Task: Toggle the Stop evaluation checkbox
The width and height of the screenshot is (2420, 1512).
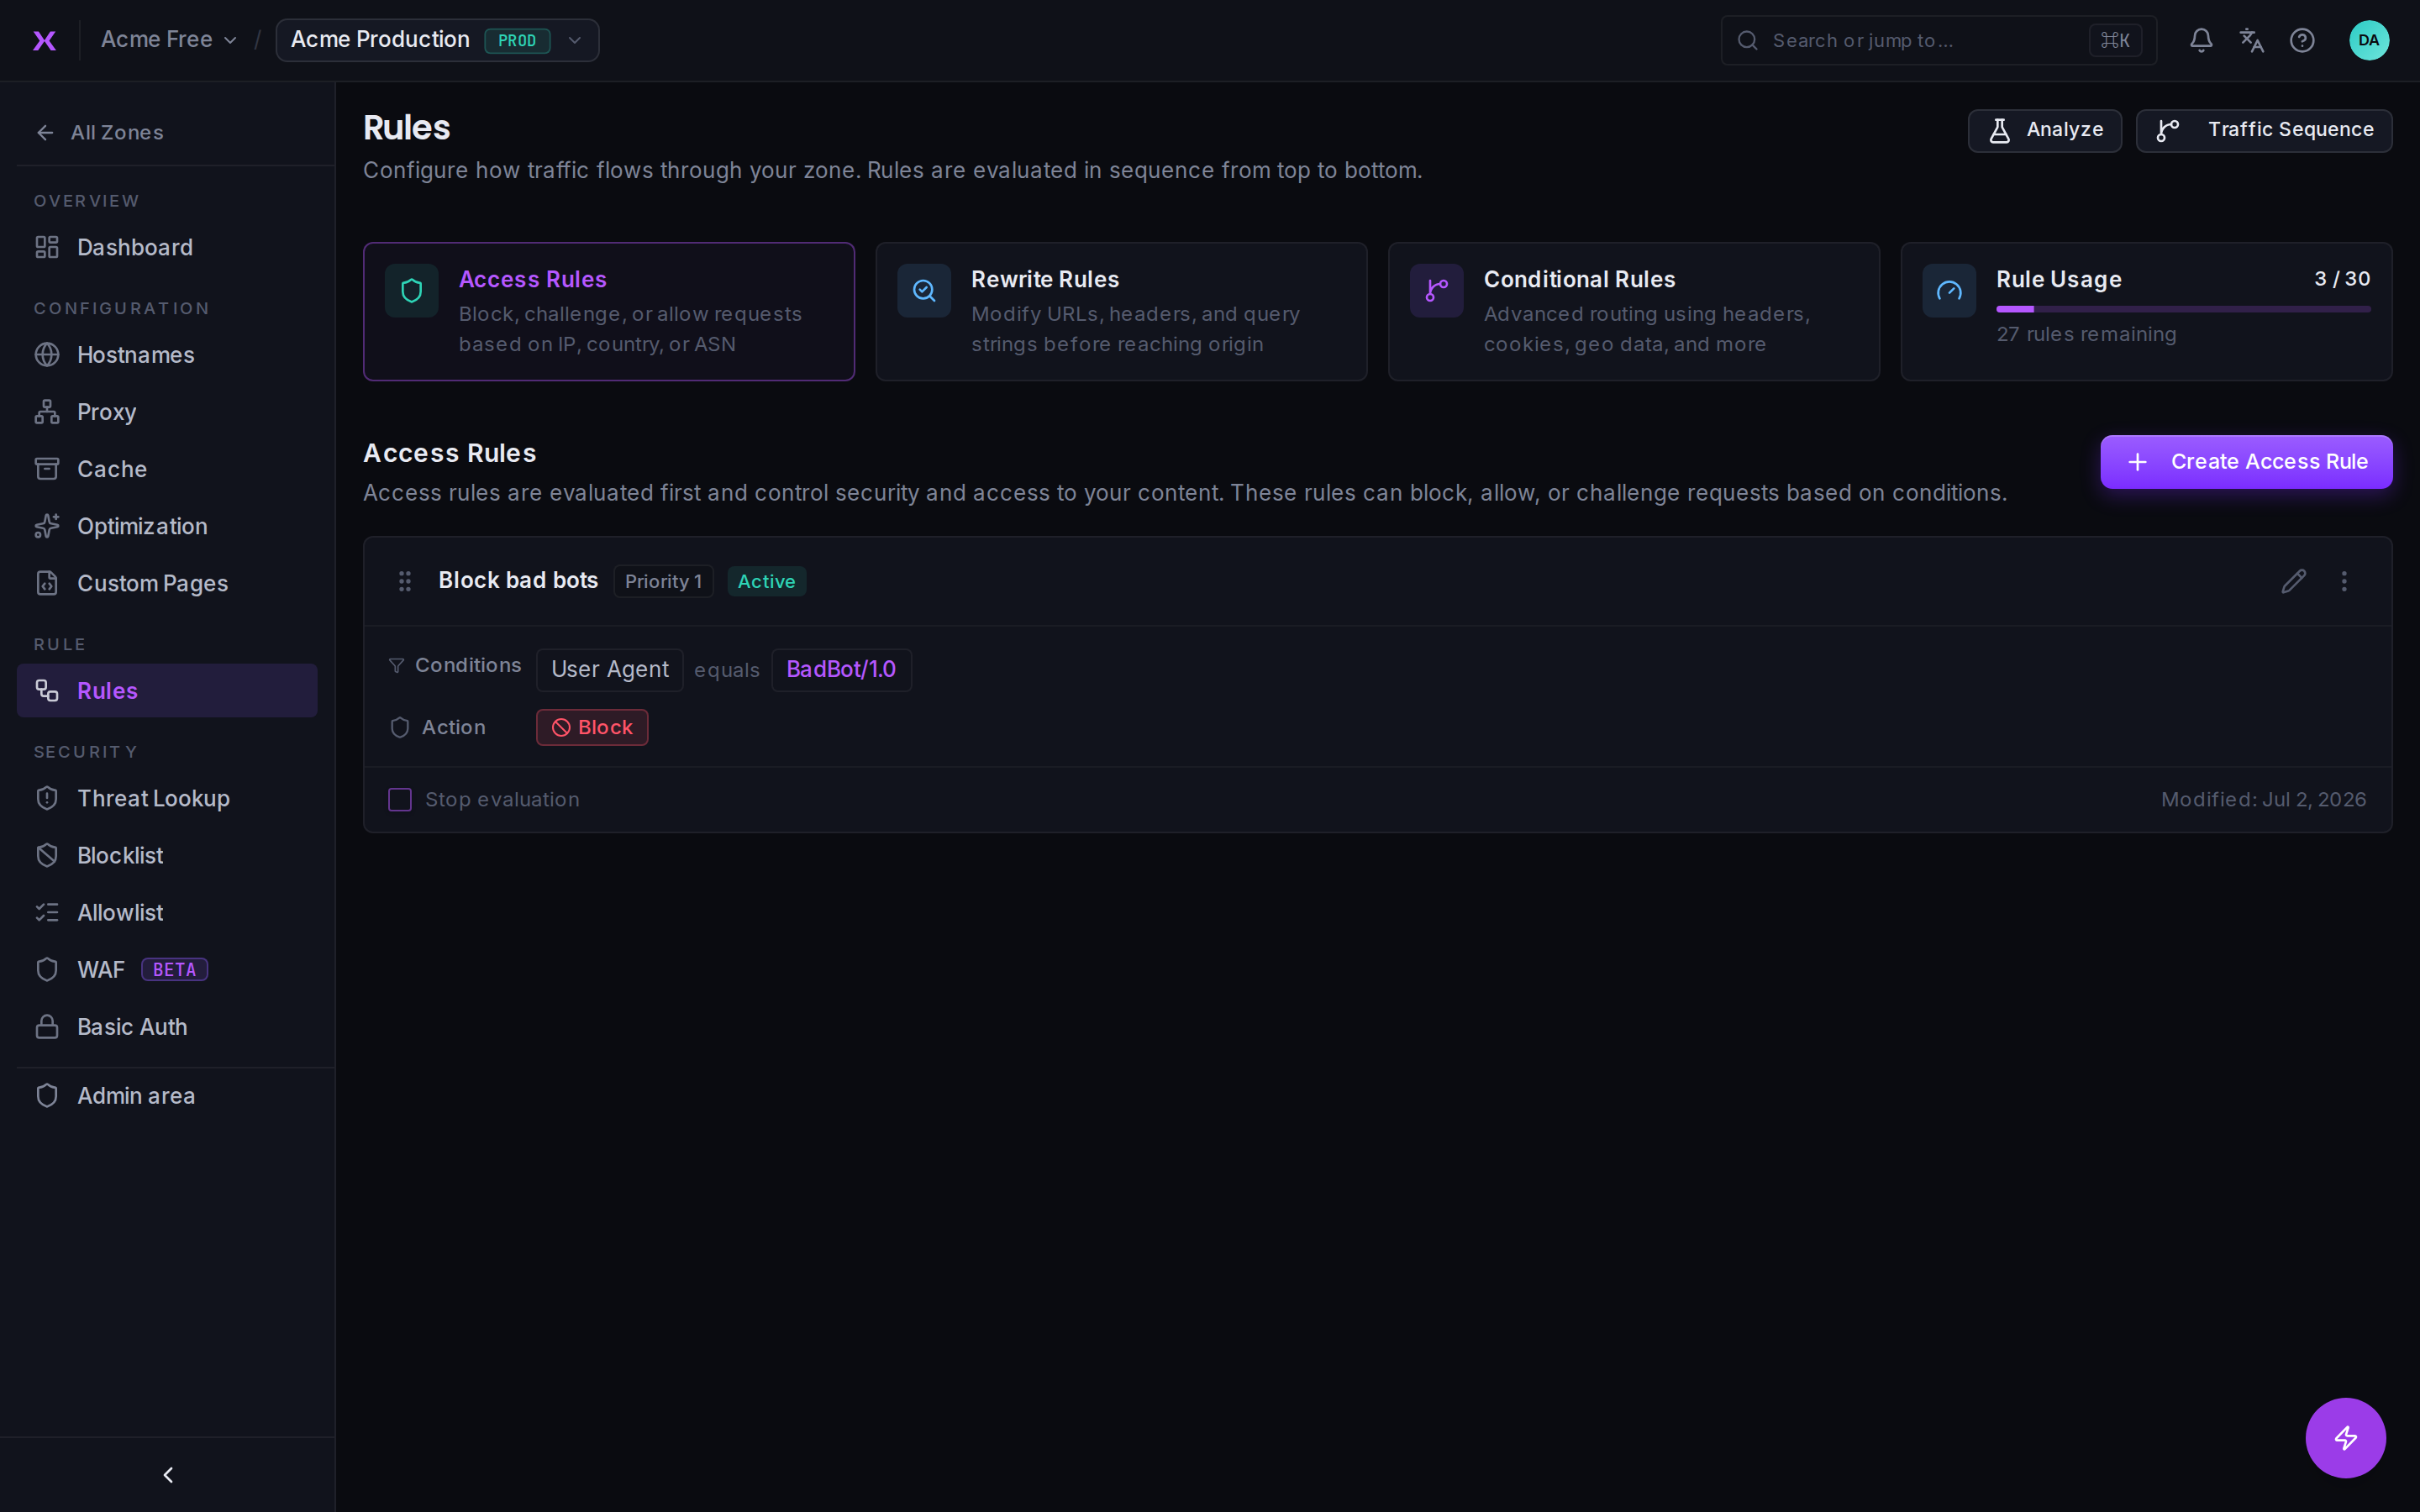Action: [400, 800]
